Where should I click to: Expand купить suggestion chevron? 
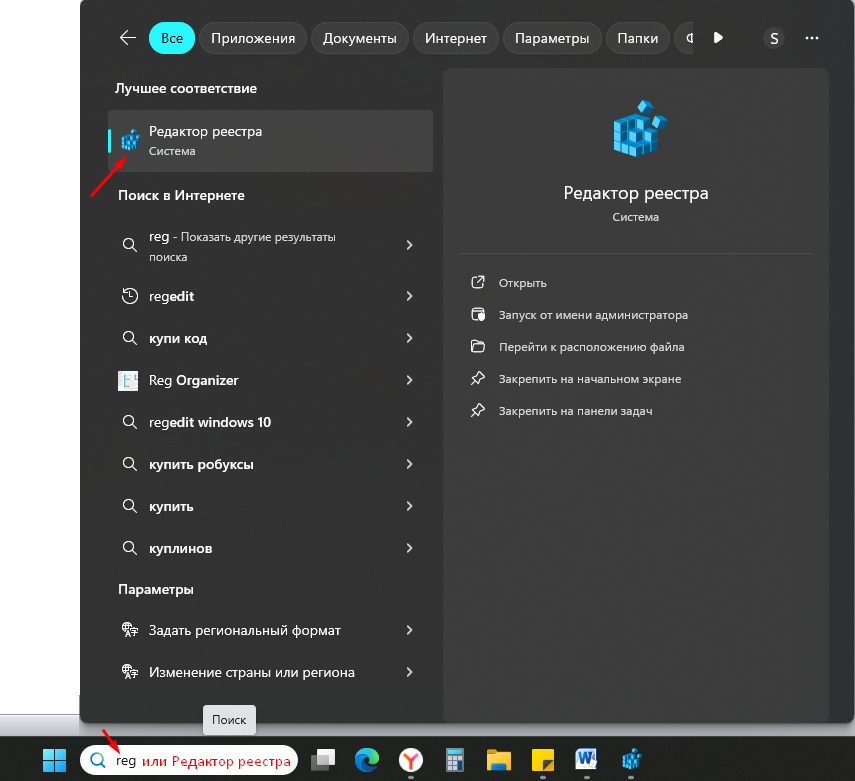(x=410, y=506)
